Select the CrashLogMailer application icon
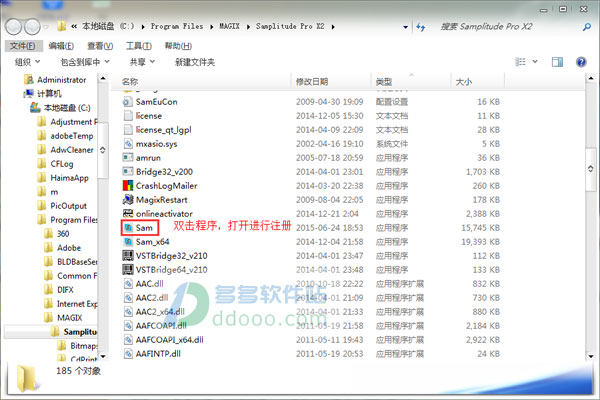Viewport: 600px width, 400px height. click(x=128, y=186)
